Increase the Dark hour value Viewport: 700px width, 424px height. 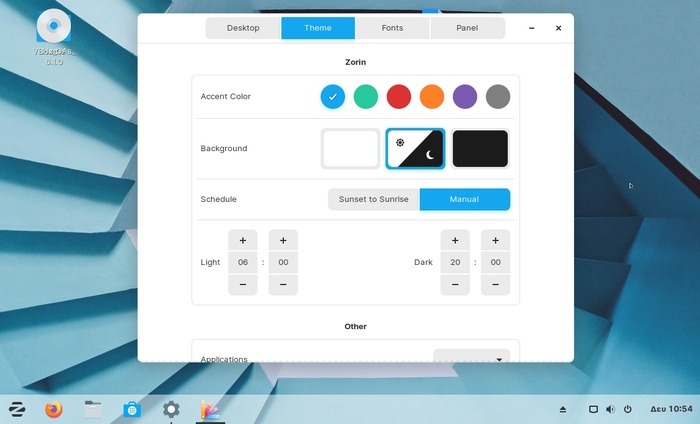point(455,241)
